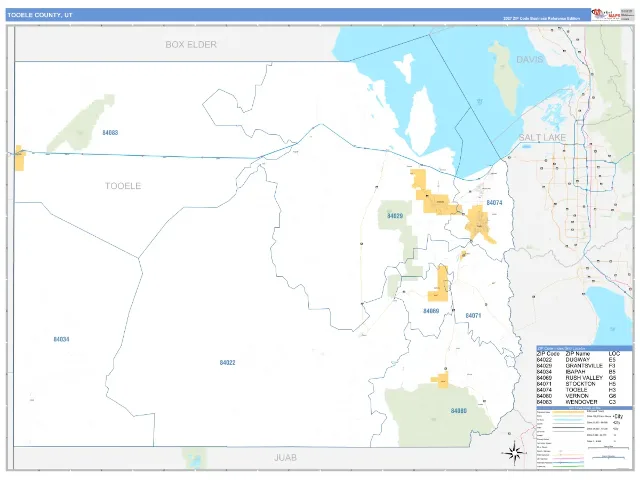Click the IBAPAH row in the ZIP index
Screen dimensions: 640x480
click(576, 372)
